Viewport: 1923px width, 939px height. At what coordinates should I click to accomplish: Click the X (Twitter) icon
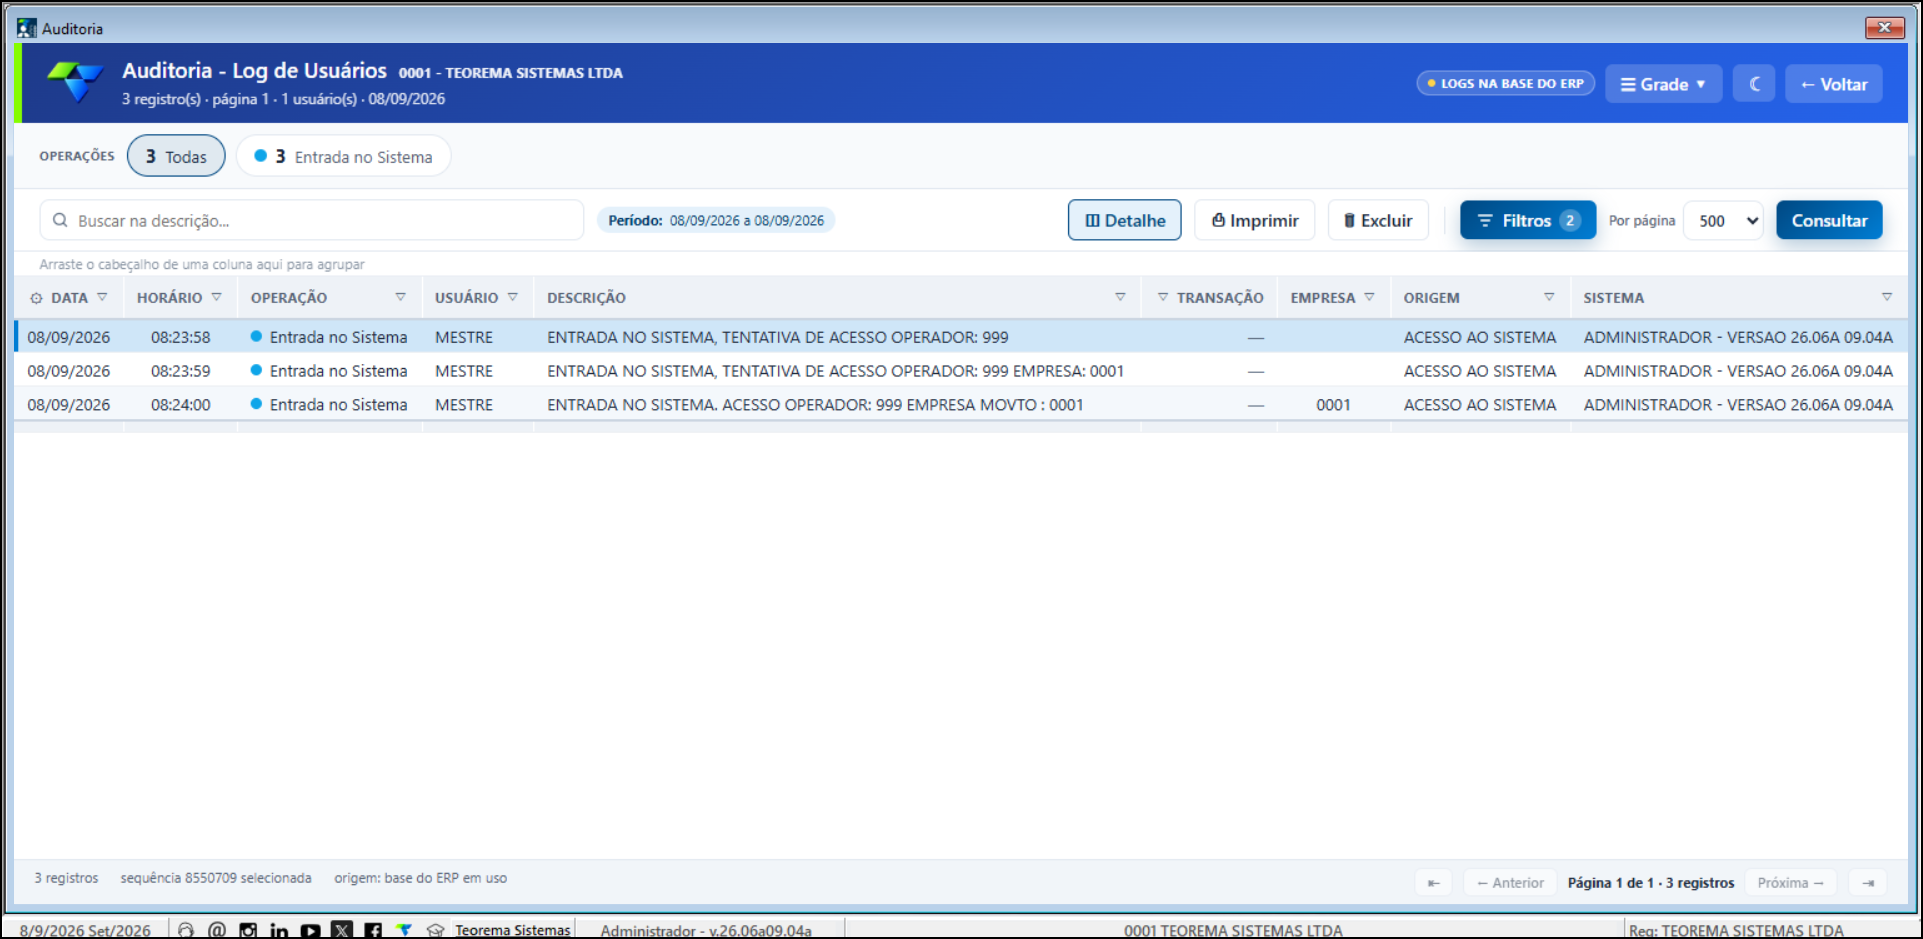click(x=342, y=930)
